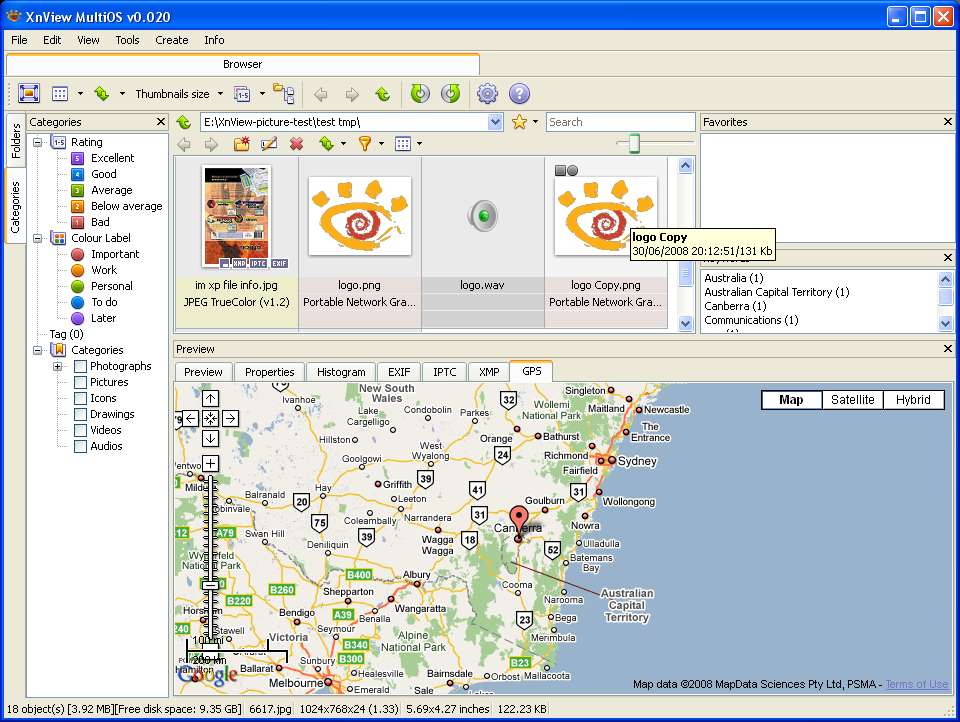Screen dimensions: 960x722
Task: Open the address path dropdown arrow
Action: click(x=495, y=122)
